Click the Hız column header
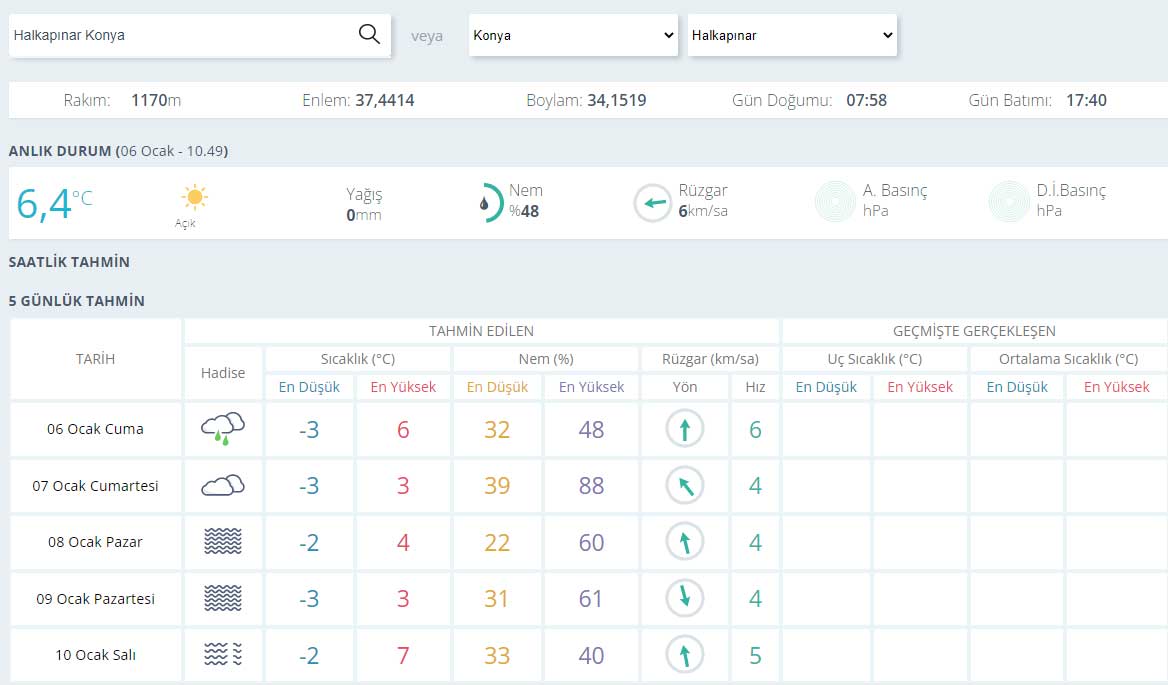 point(755,387)
